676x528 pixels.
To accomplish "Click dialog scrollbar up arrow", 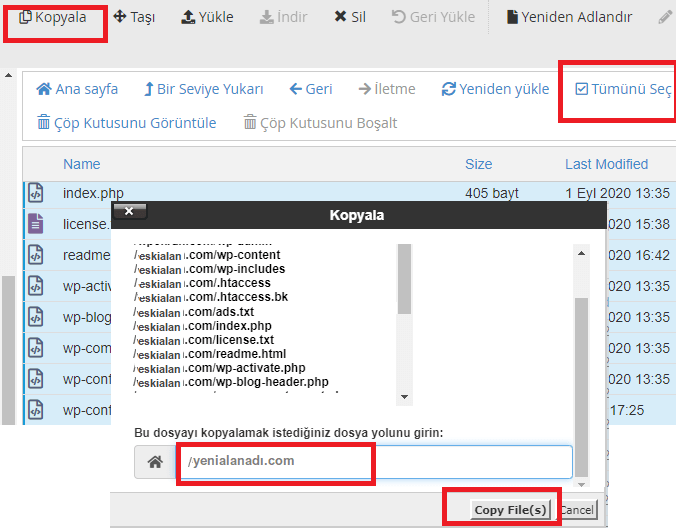I will pyautogui.click(x=582, y=253).
